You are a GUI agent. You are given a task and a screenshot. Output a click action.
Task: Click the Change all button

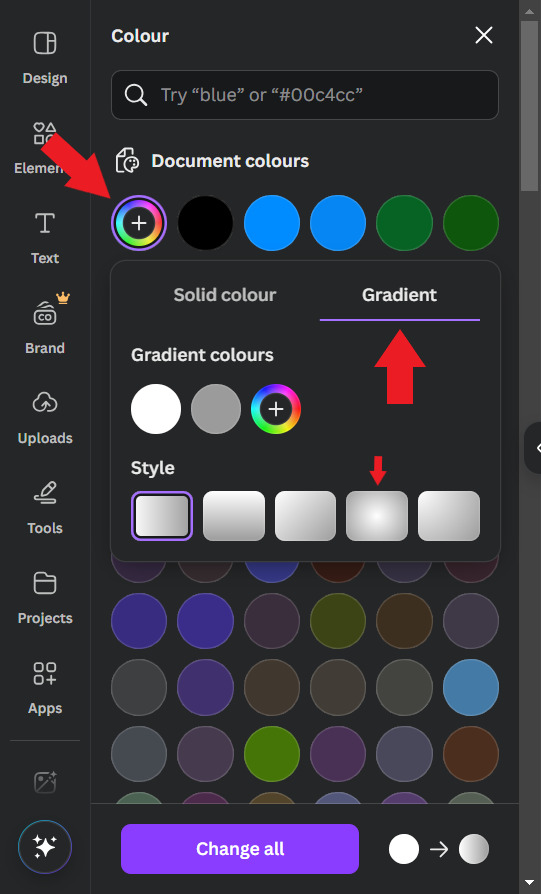click(x=240, y=849)
